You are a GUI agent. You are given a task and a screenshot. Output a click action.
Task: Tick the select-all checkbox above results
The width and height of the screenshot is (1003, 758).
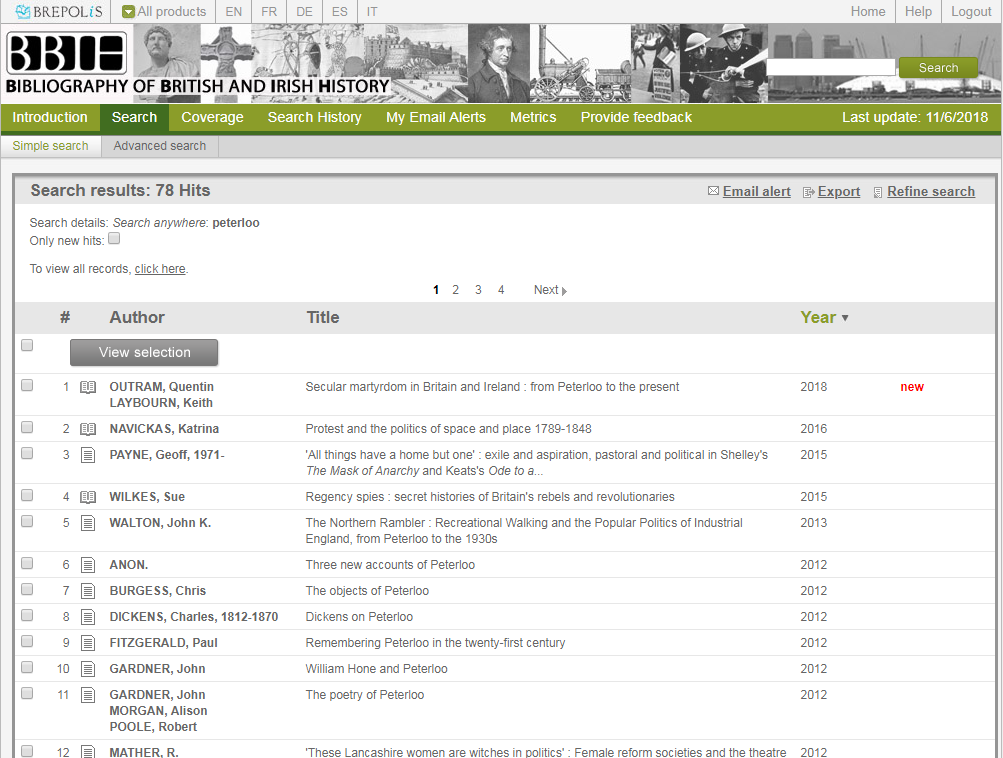pyautogui.click(x=27, y=345)
